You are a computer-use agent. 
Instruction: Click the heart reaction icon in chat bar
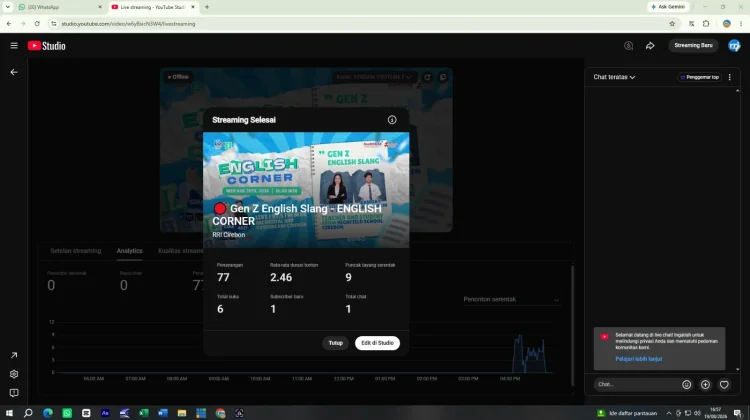click(x=724, y=384)
